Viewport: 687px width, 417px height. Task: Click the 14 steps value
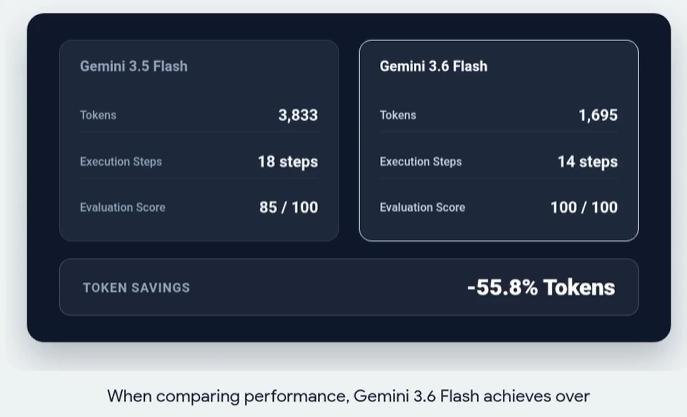(588, 162)
